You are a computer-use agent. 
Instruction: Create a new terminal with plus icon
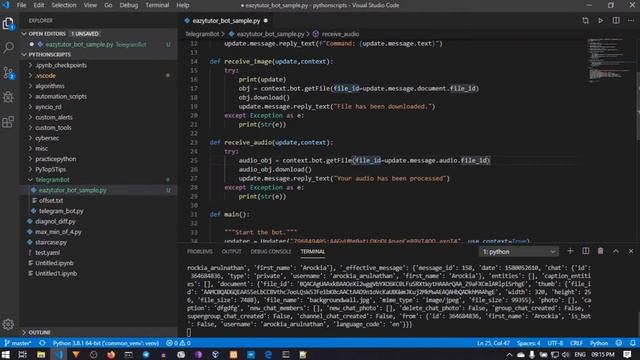(570, 251)
